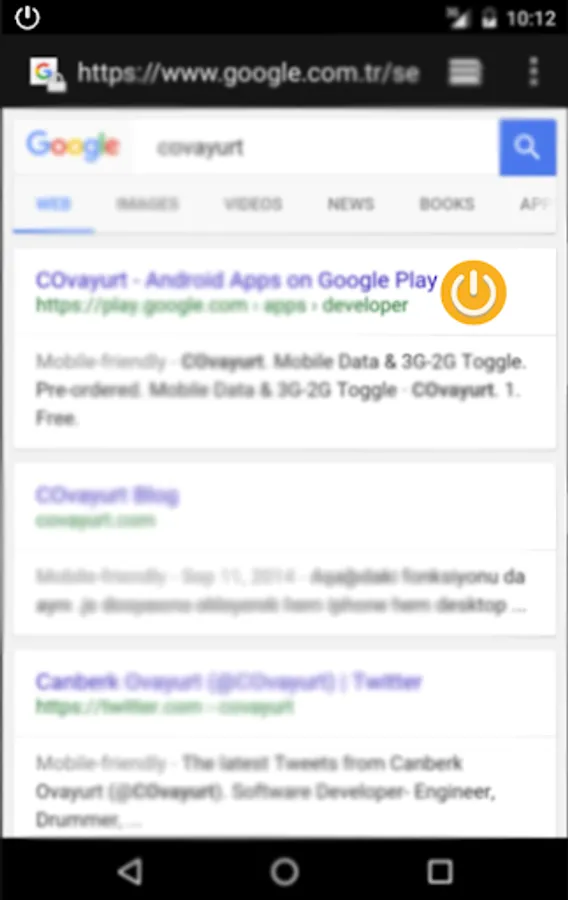Screen dimensions: 568x900
Task: Open the Canberk Ovayurt Twitter result
Action: (229, 681)
